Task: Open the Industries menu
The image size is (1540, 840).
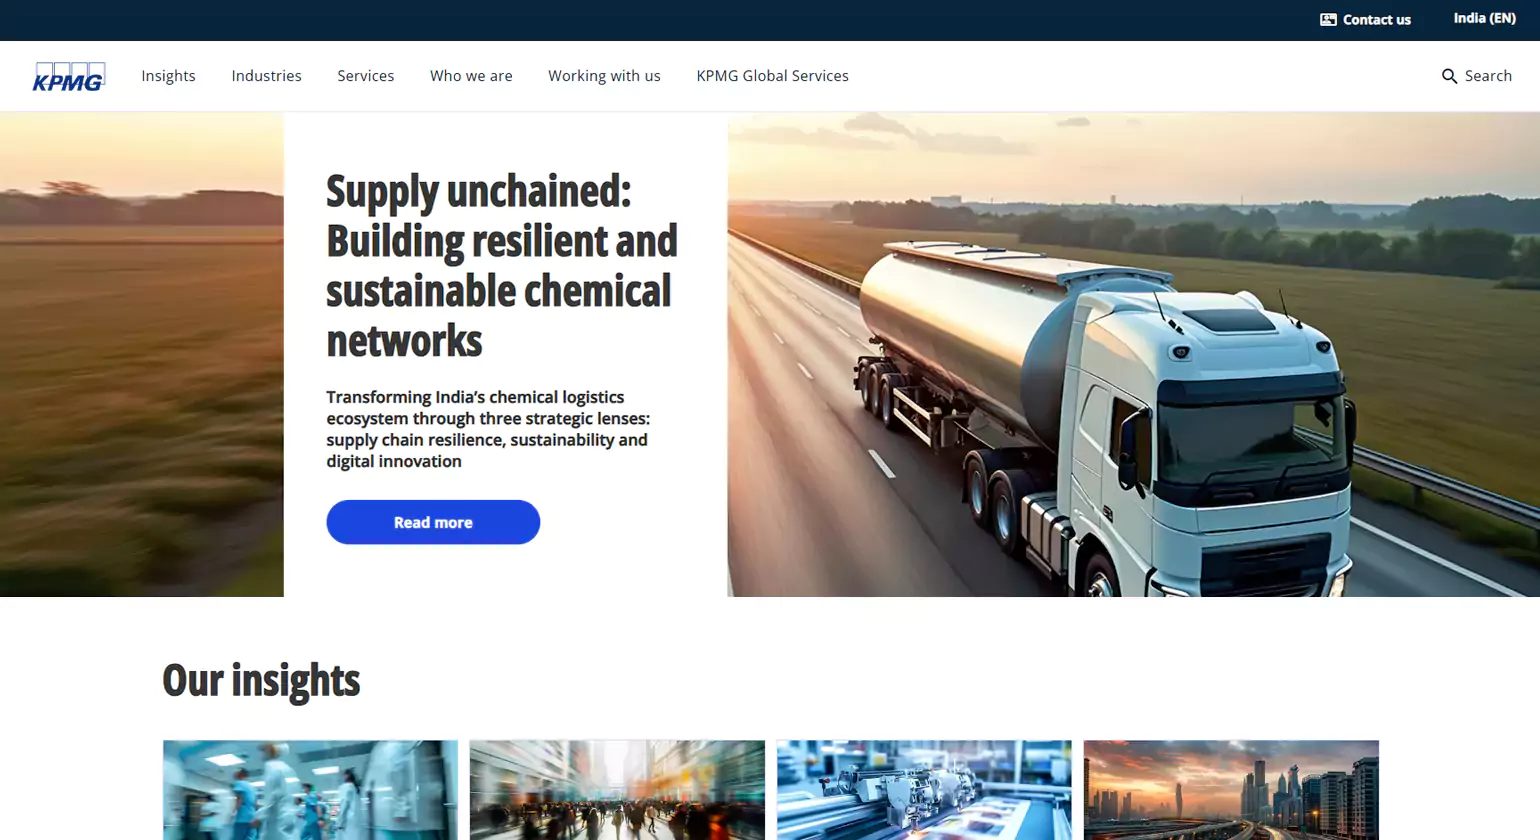Action: [x=266, y=76]
